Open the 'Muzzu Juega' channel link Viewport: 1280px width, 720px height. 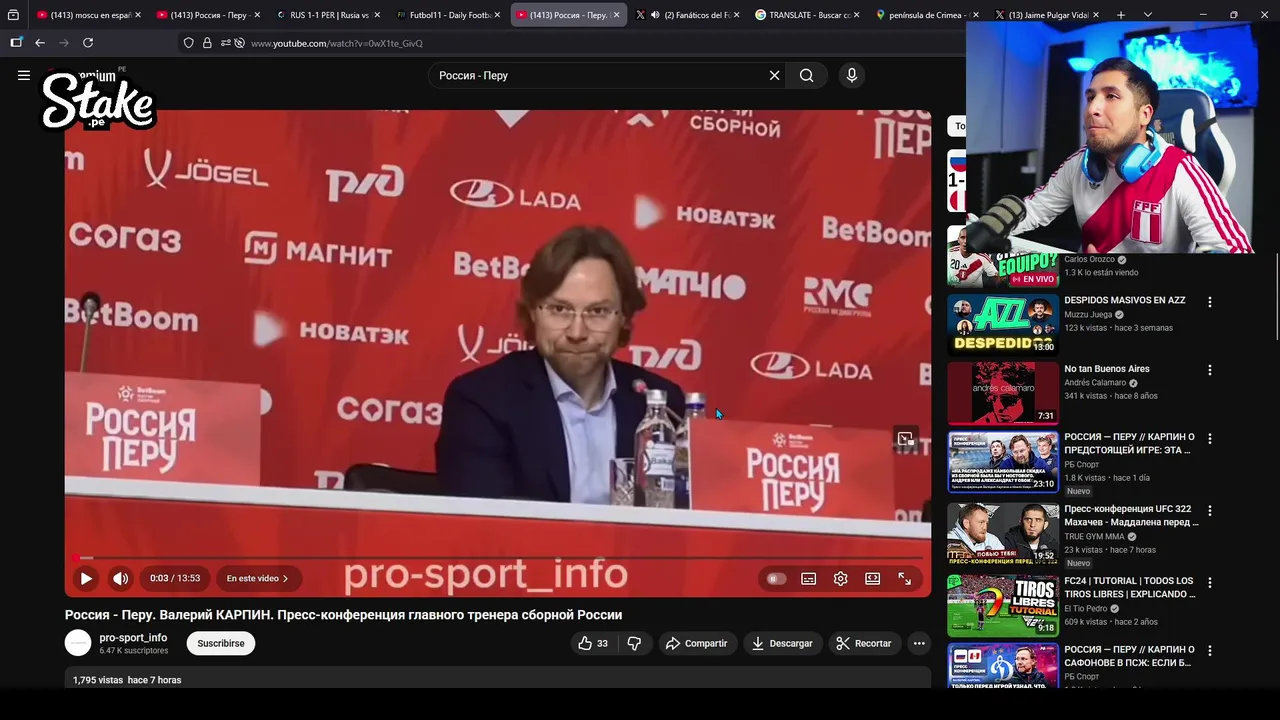click(x=1088, y=314)
